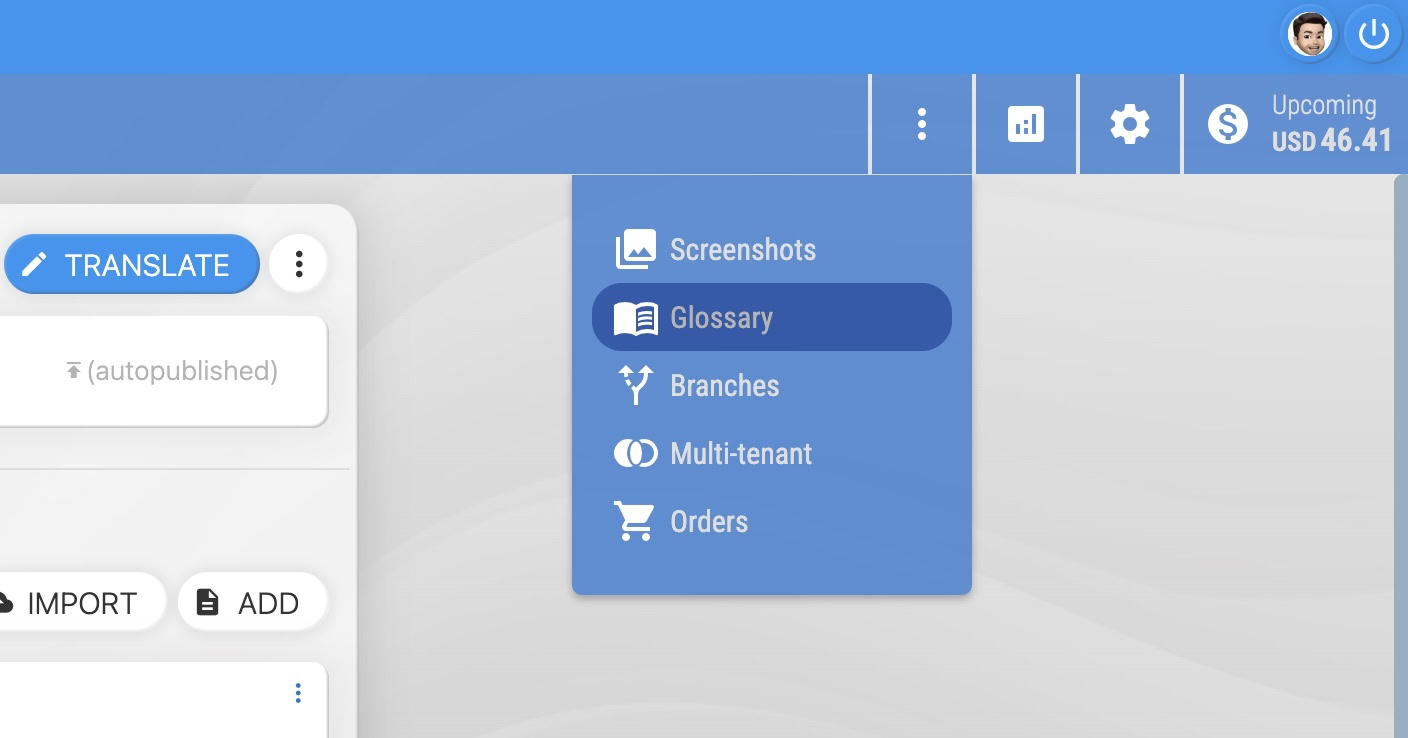Click the Orders shopping cart icon
The width and height of the screenshot is (1408, 738).
pyautogui.click(x=635, y=522)
